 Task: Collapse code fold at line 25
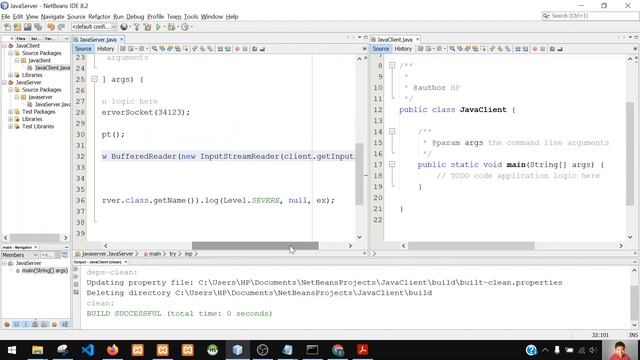click(94, 79)
